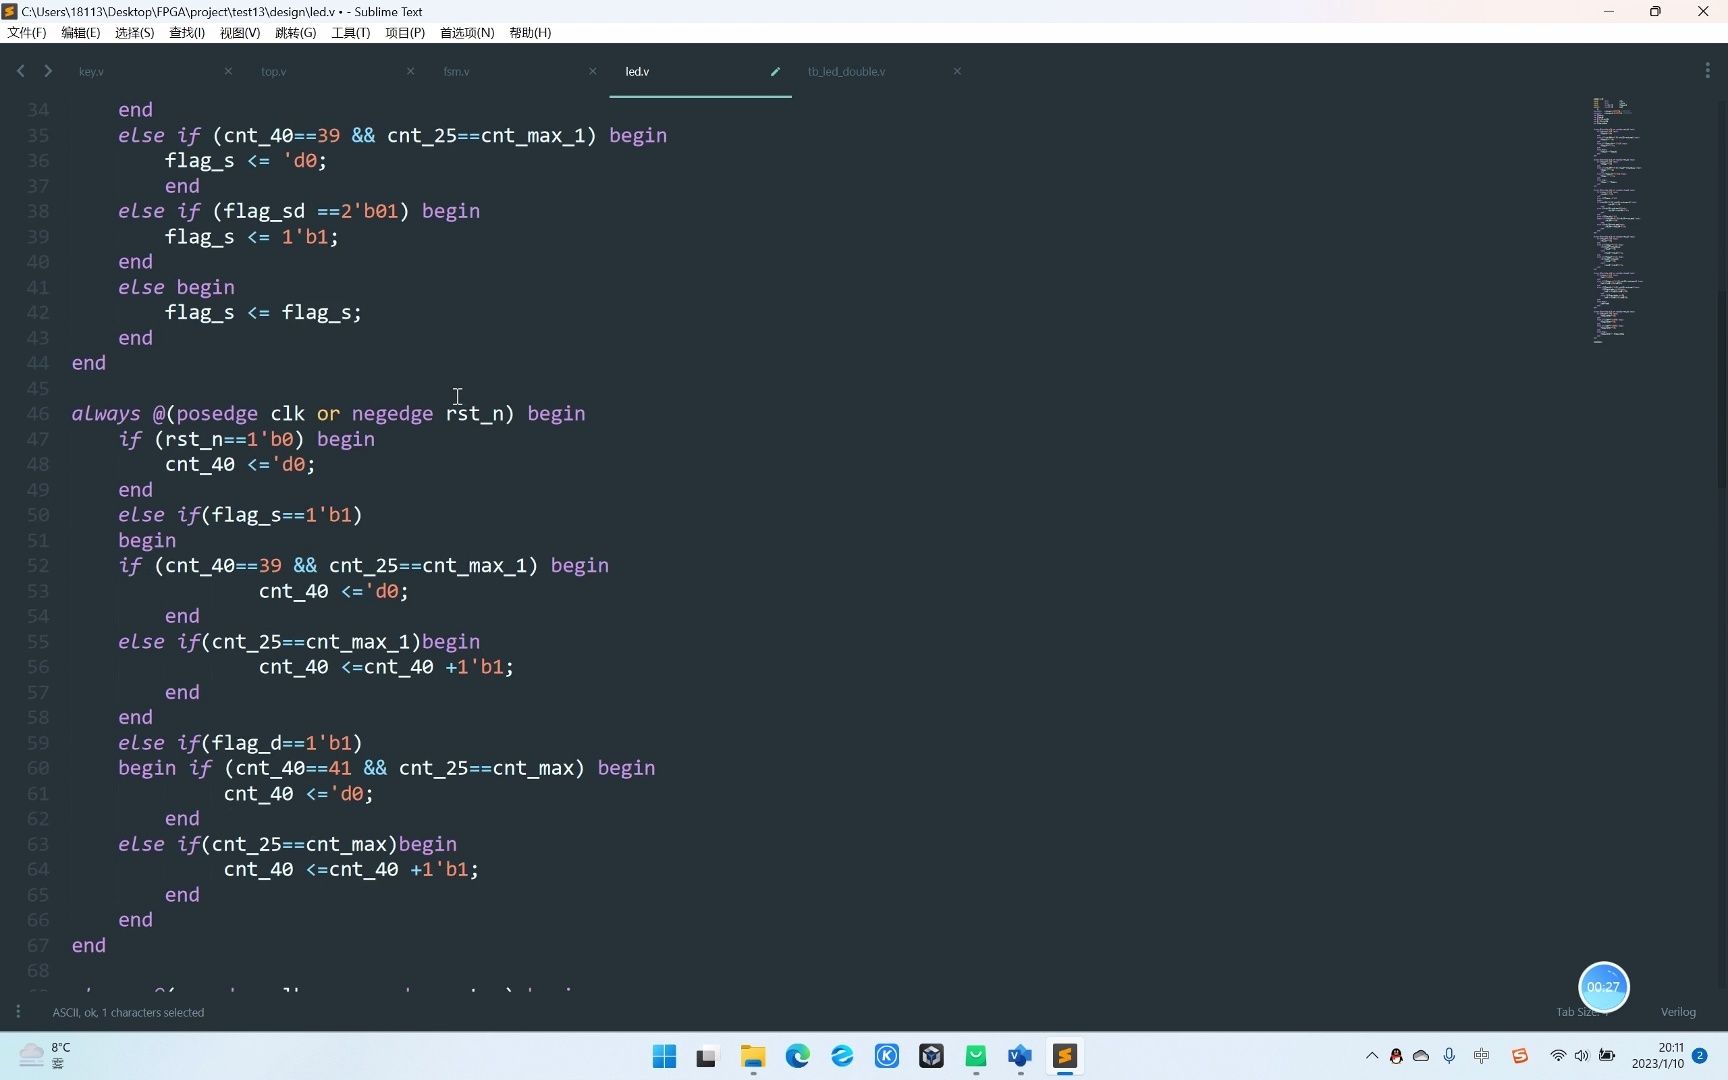Click the unsaved-changes pencil icon on led.v tab
Viewport: 1728px width, 1080px height.
click(775, 71)
